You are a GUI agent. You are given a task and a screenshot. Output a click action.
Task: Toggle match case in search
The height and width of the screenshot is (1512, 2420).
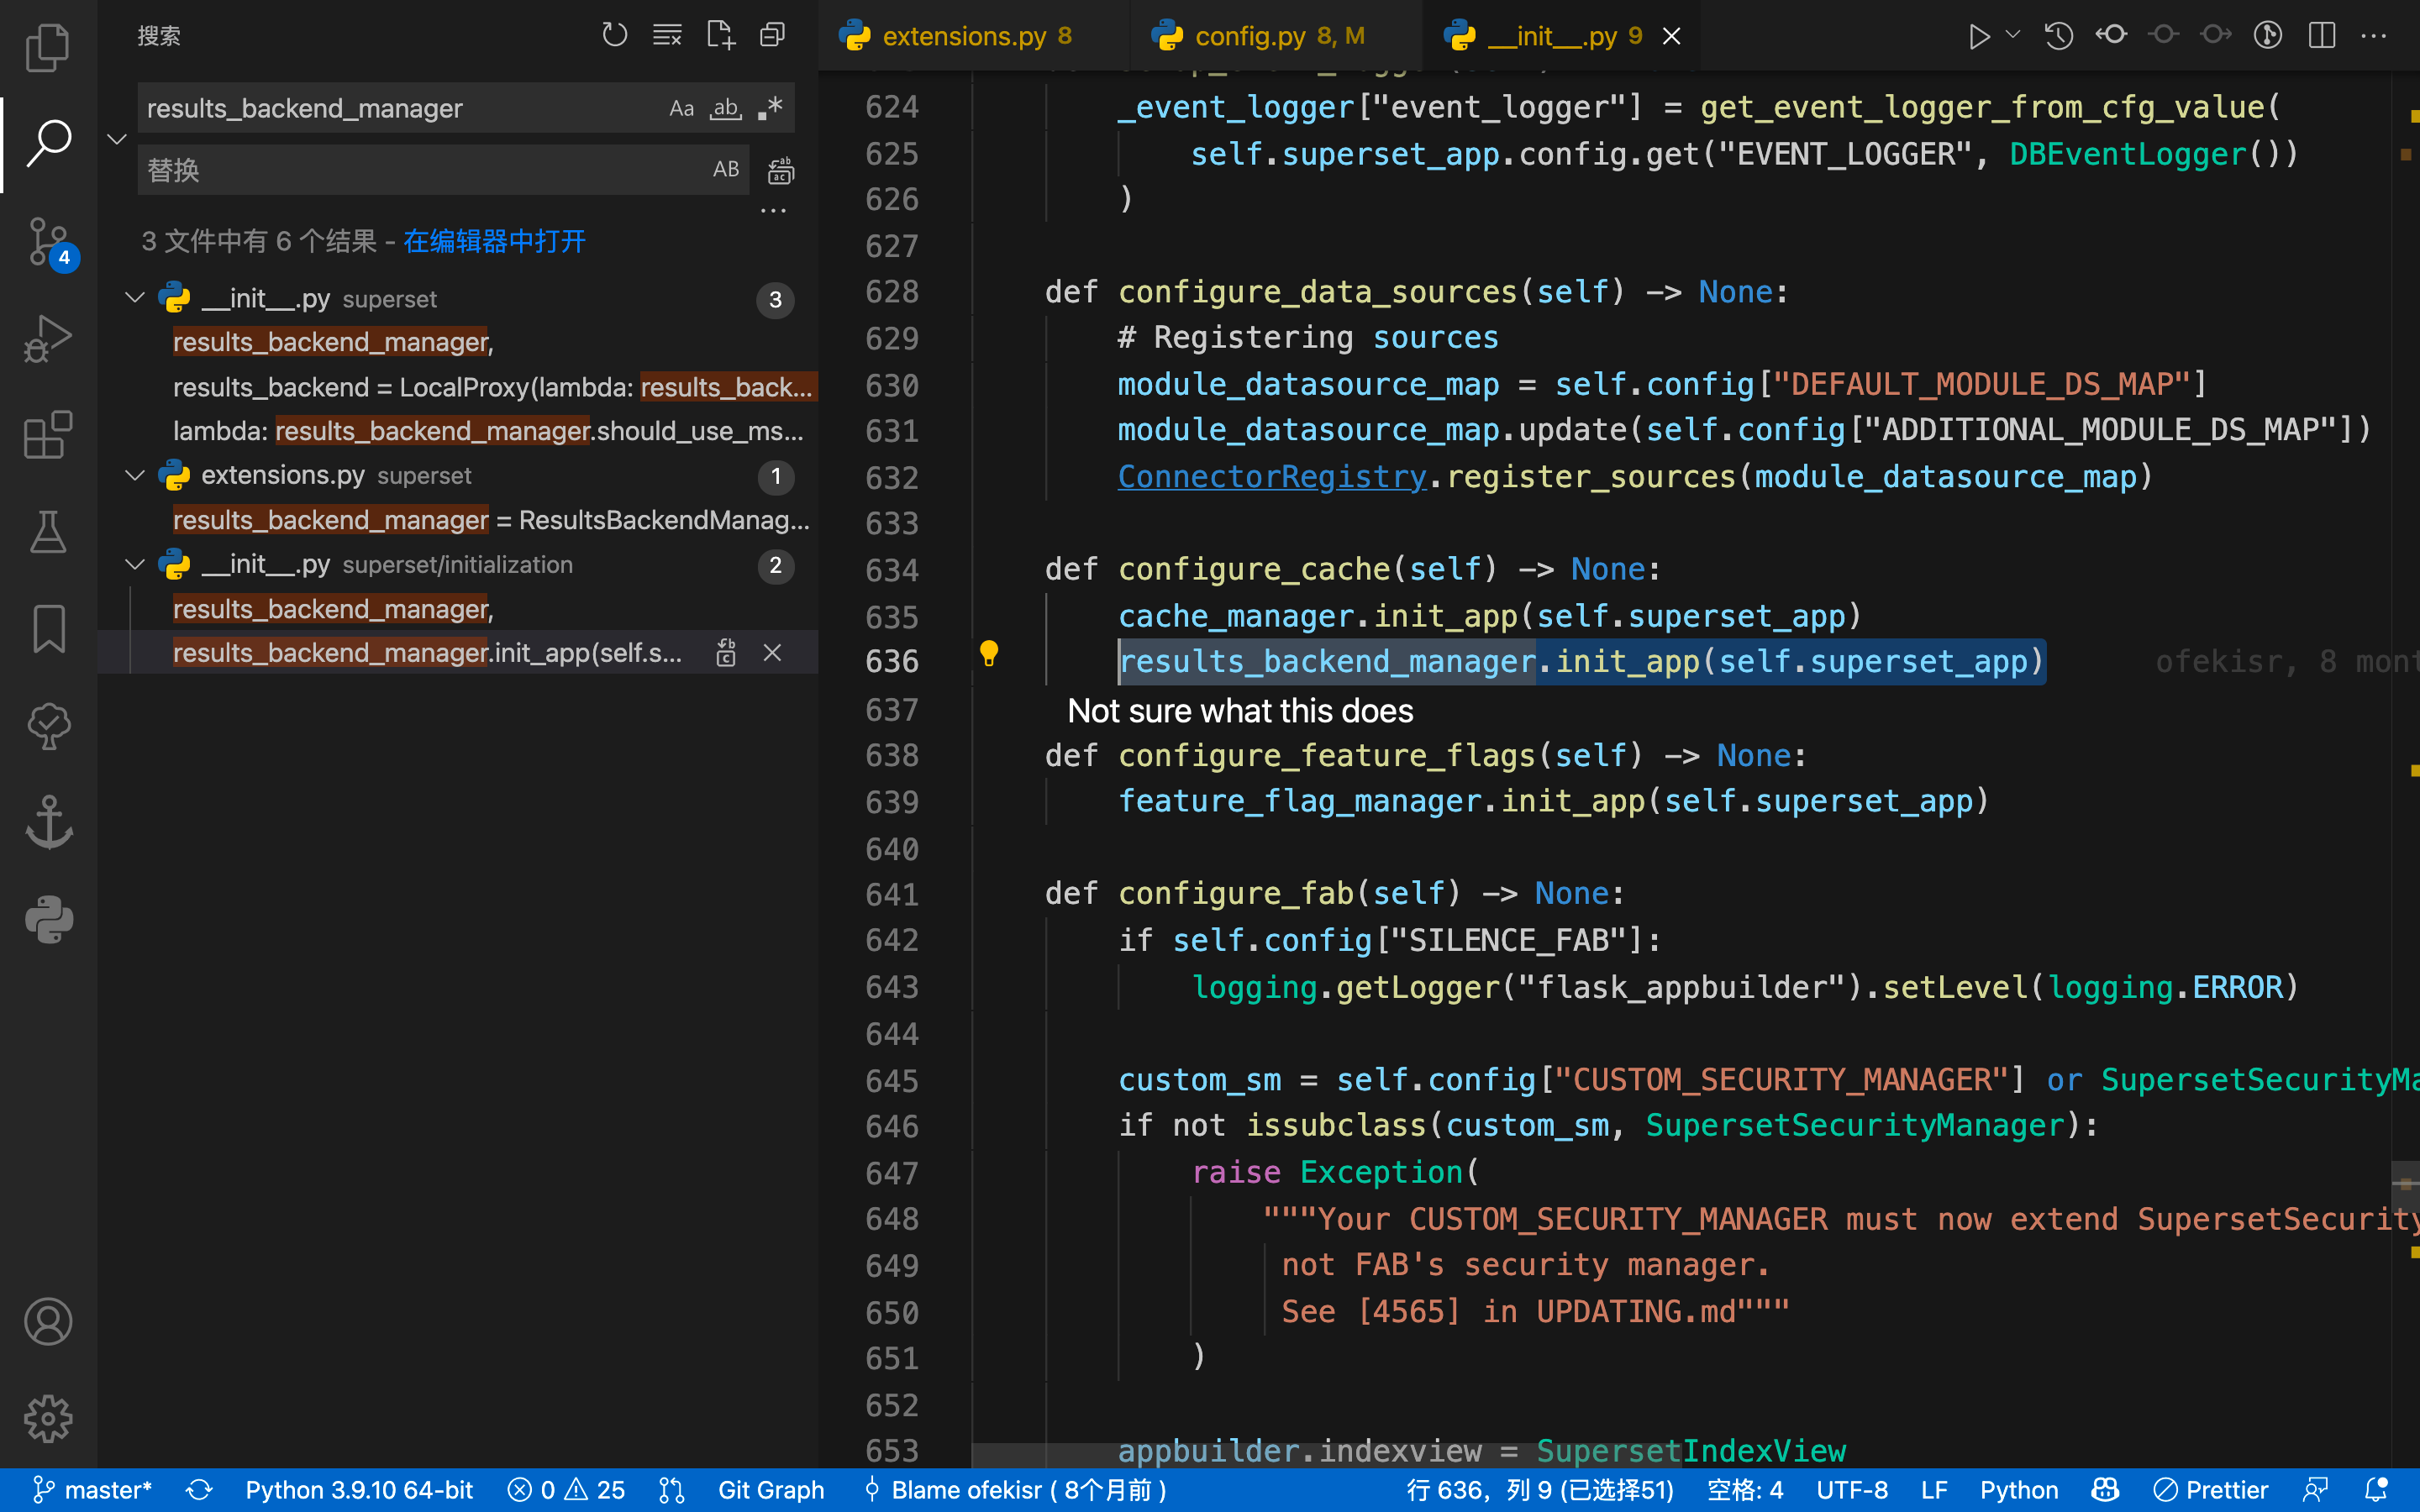tap(681, 108)
